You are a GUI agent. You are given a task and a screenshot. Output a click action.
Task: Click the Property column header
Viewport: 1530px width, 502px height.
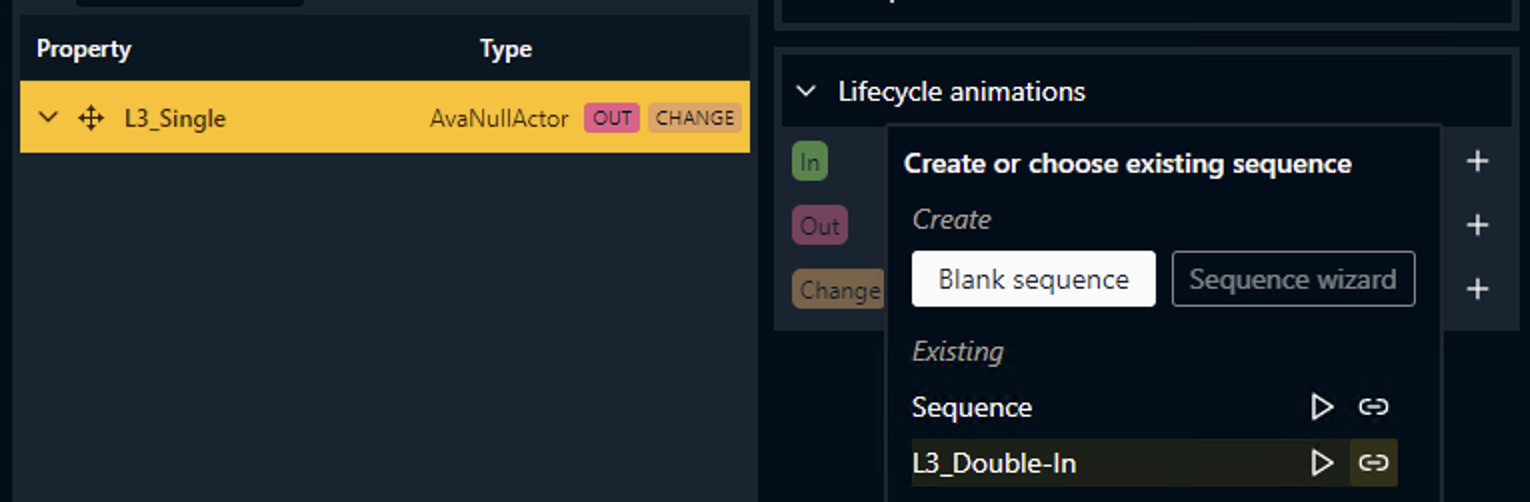click(x=84, y=49)
